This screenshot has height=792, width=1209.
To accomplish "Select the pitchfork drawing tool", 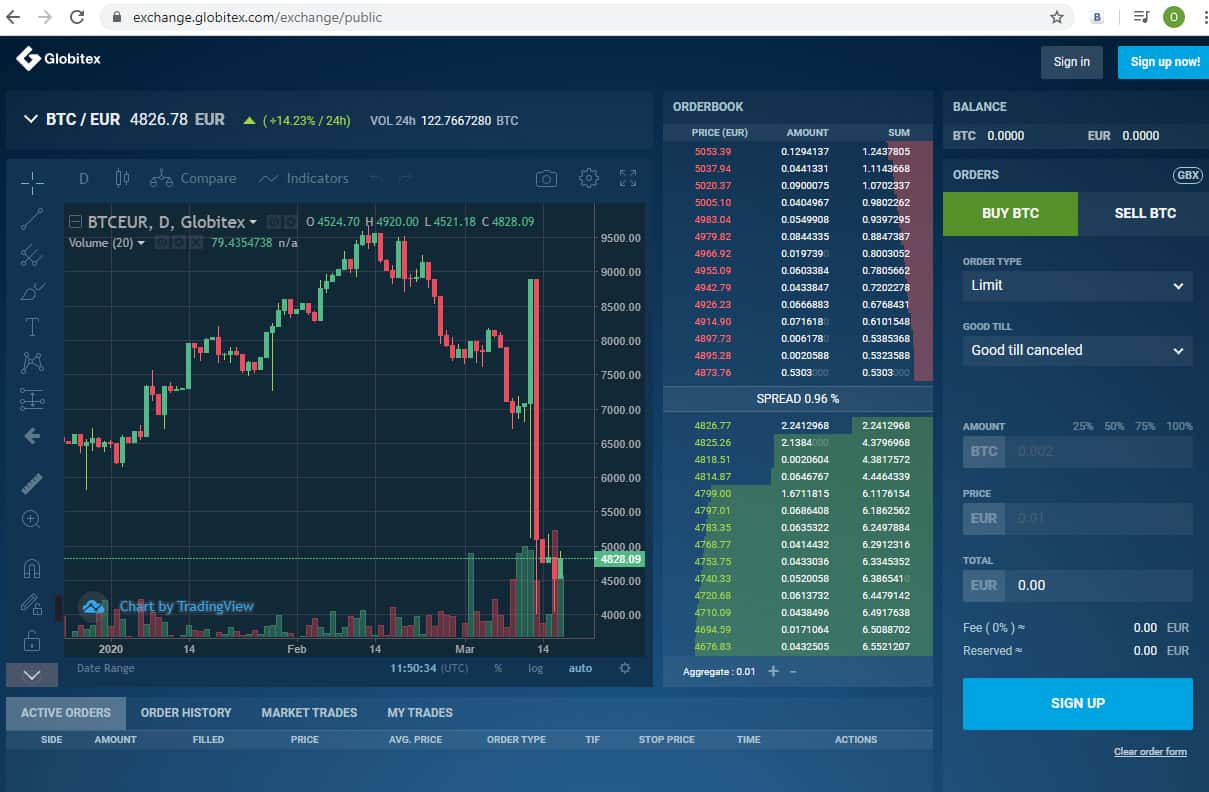I will point(32,255).
